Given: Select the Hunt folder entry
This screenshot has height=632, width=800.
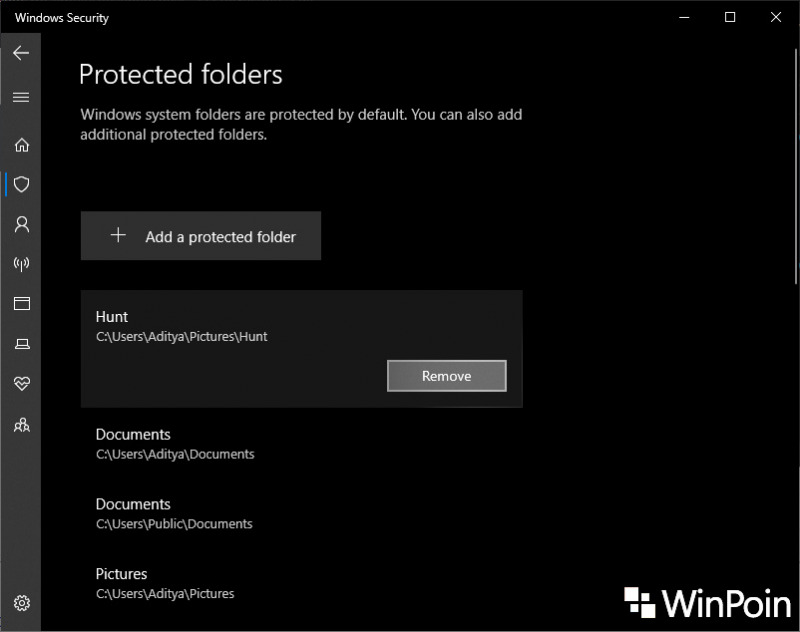Looking at the screenshot, I should click(x=302, y=349).
